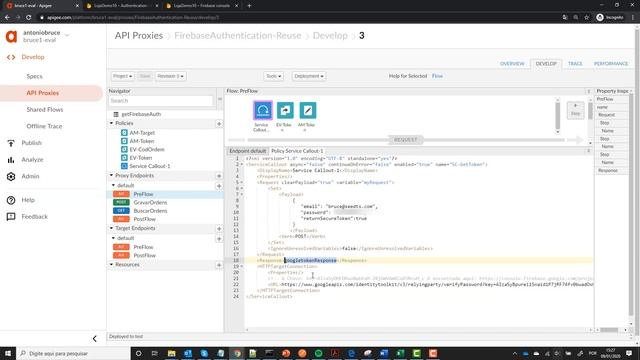This screenshot has width=640, height=360.
Task: Click the Flow help link
Action: [437, 76]
